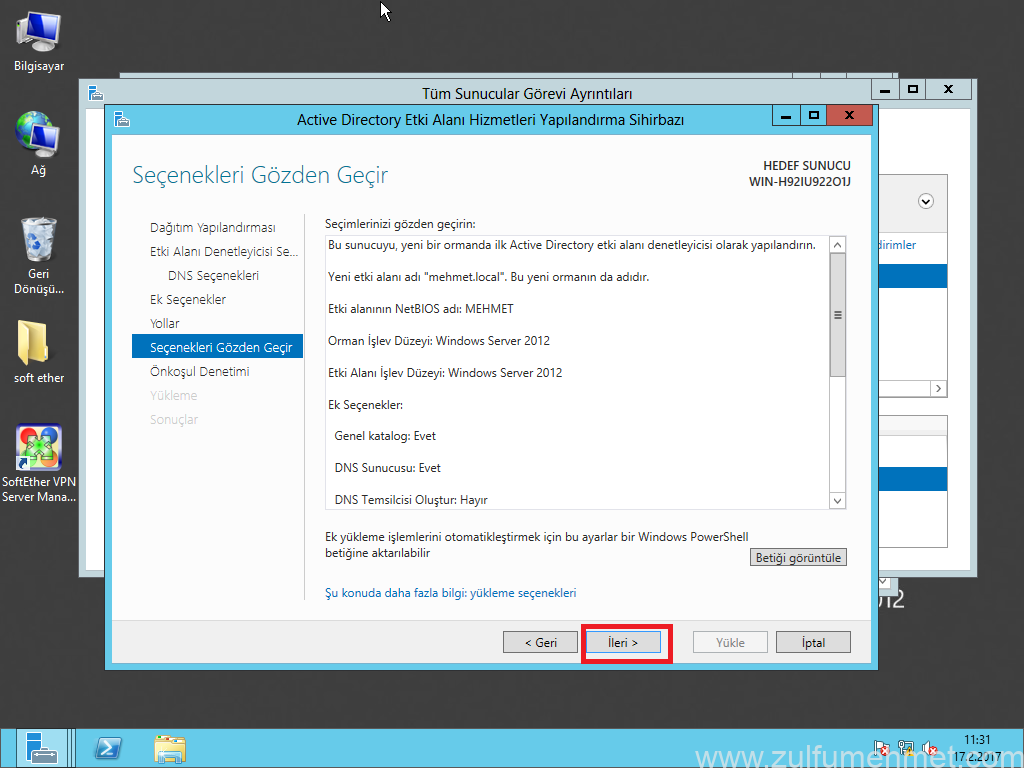1024x768 pixels.
Task: Open the yükleme seçenekleri help link
Action: point(450,593)
